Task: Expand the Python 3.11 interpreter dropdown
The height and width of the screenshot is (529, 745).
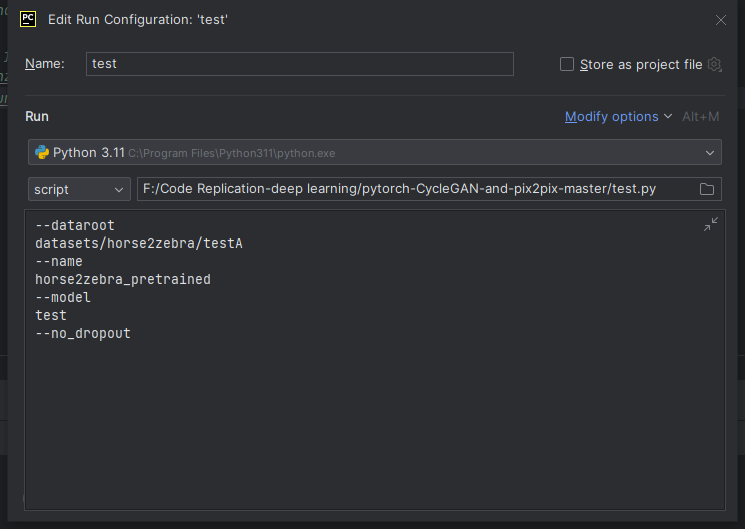Action: [x=709, y=153]
